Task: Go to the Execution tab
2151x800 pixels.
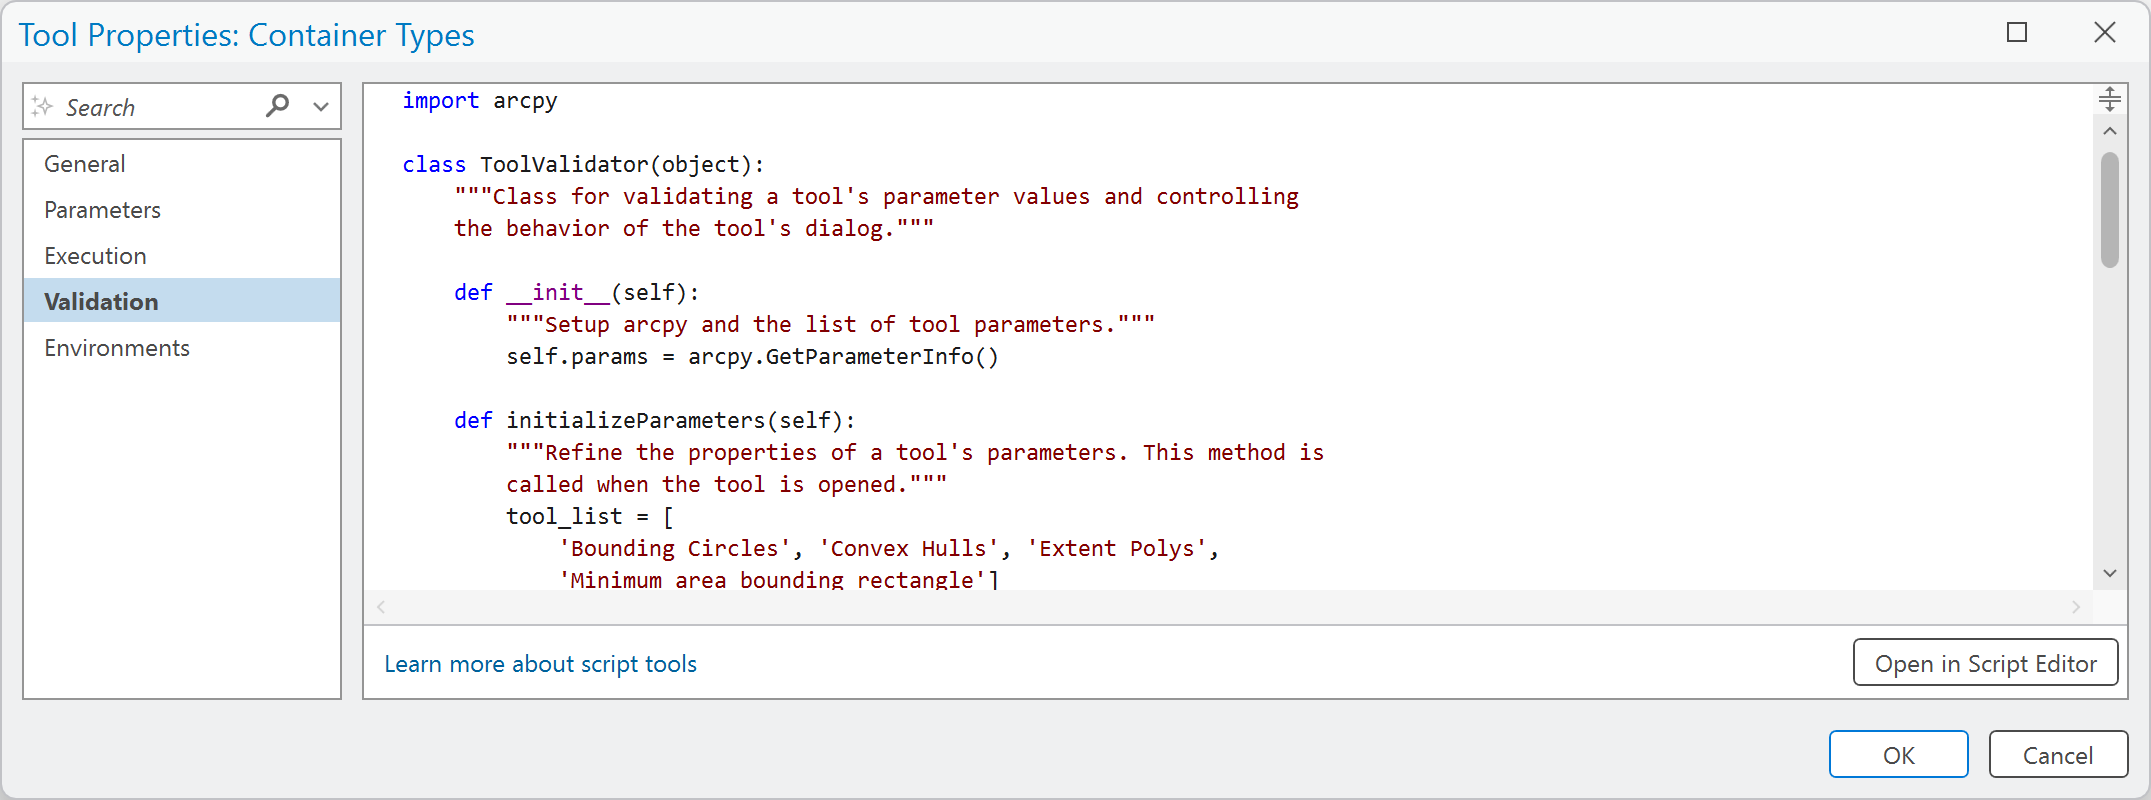Action: tap(95, 256)
